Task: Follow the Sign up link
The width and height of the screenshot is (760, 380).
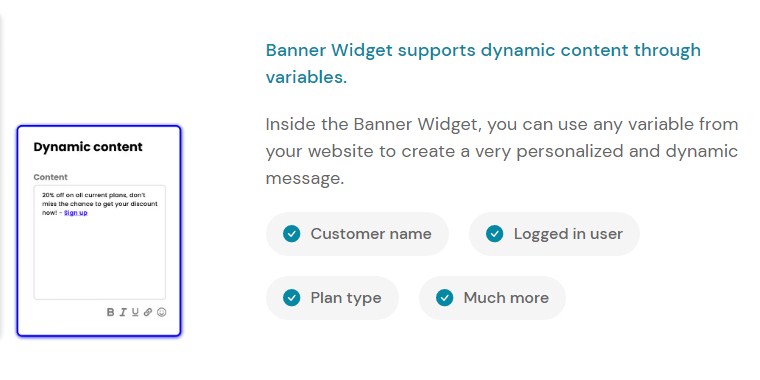Action: (76, 213)
